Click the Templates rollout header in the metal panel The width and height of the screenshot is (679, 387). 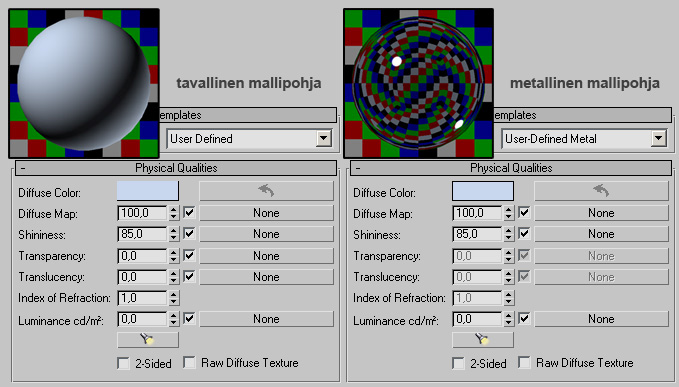point(583,115)
